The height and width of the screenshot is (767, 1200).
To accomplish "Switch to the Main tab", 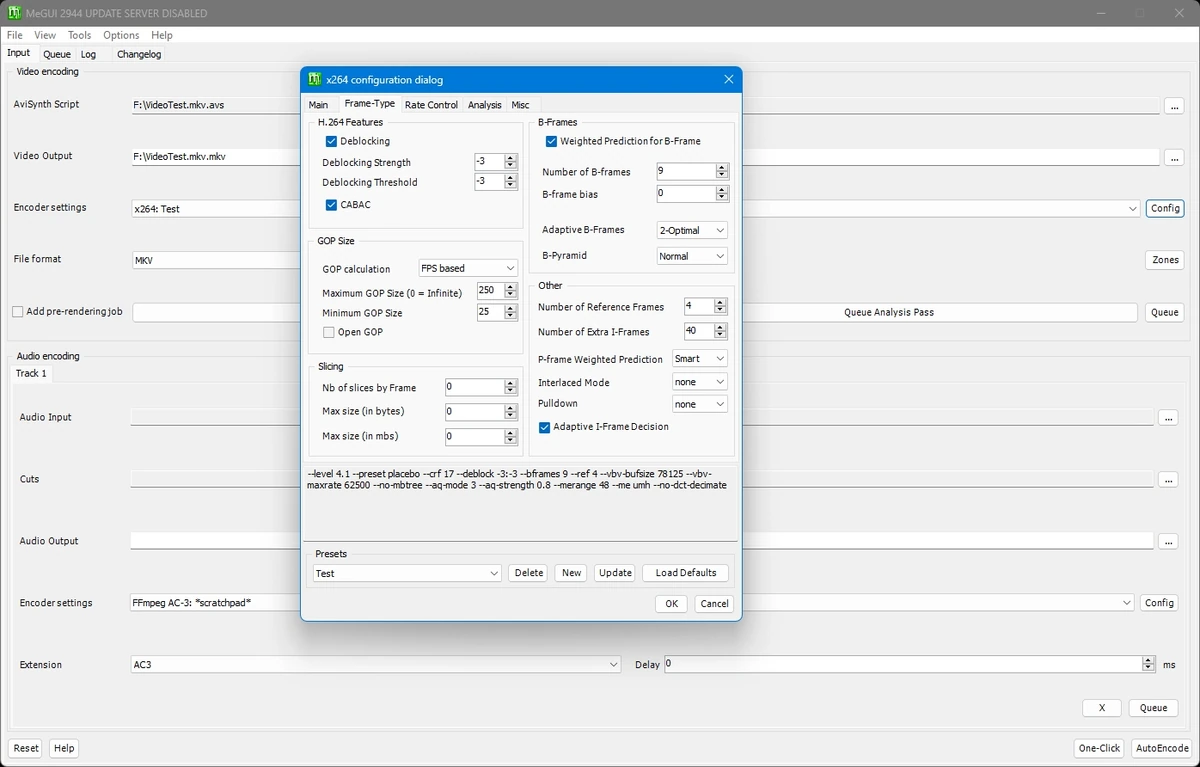I will click(318, 105).
